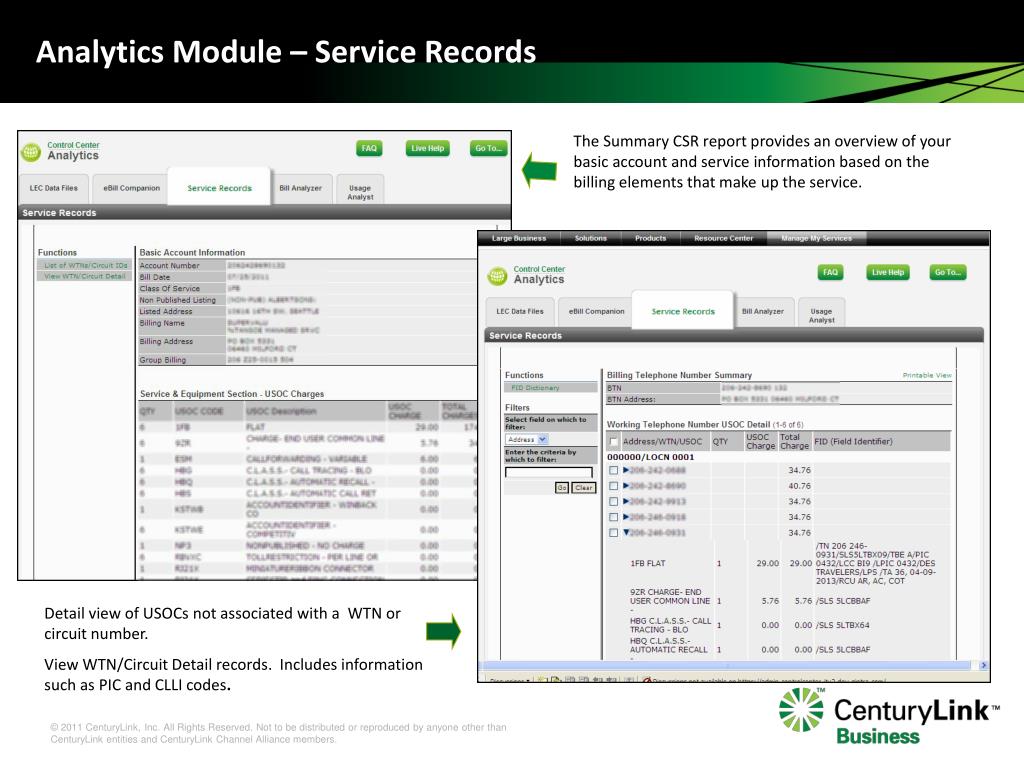Image resolution: width=1024 pixels, height=768 pixels.
Task: Click the FAQ button in the back window
Action: pos(369,148)
